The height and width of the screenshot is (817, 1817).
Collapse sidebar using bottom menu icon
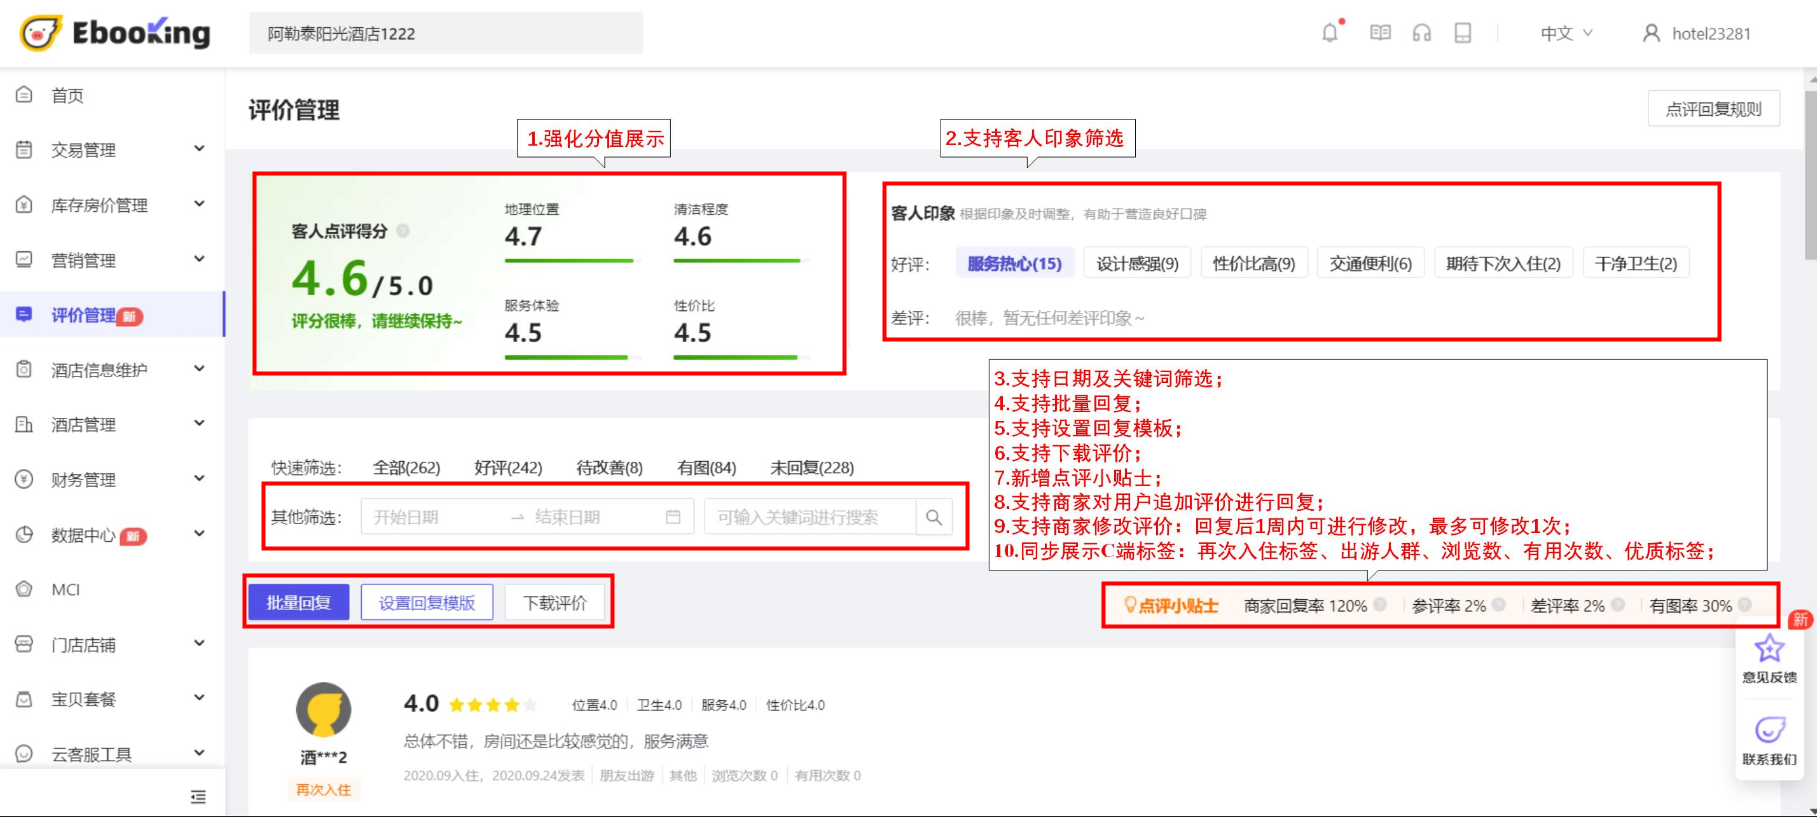click(x=198, y=796)
